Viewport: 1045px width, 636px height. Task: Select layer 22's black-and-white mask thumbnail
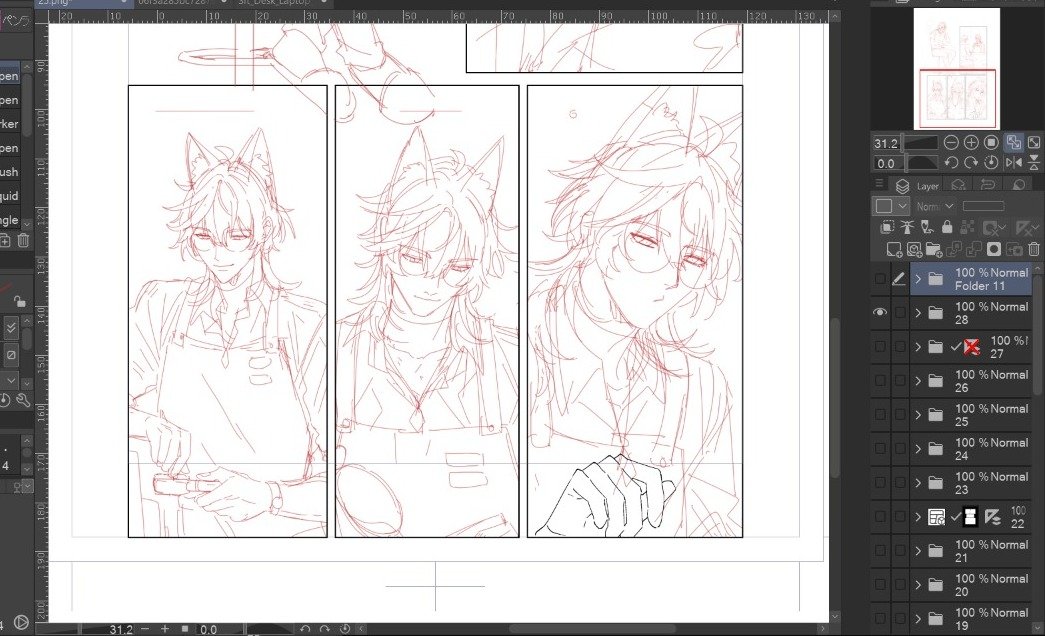[971, 517]
